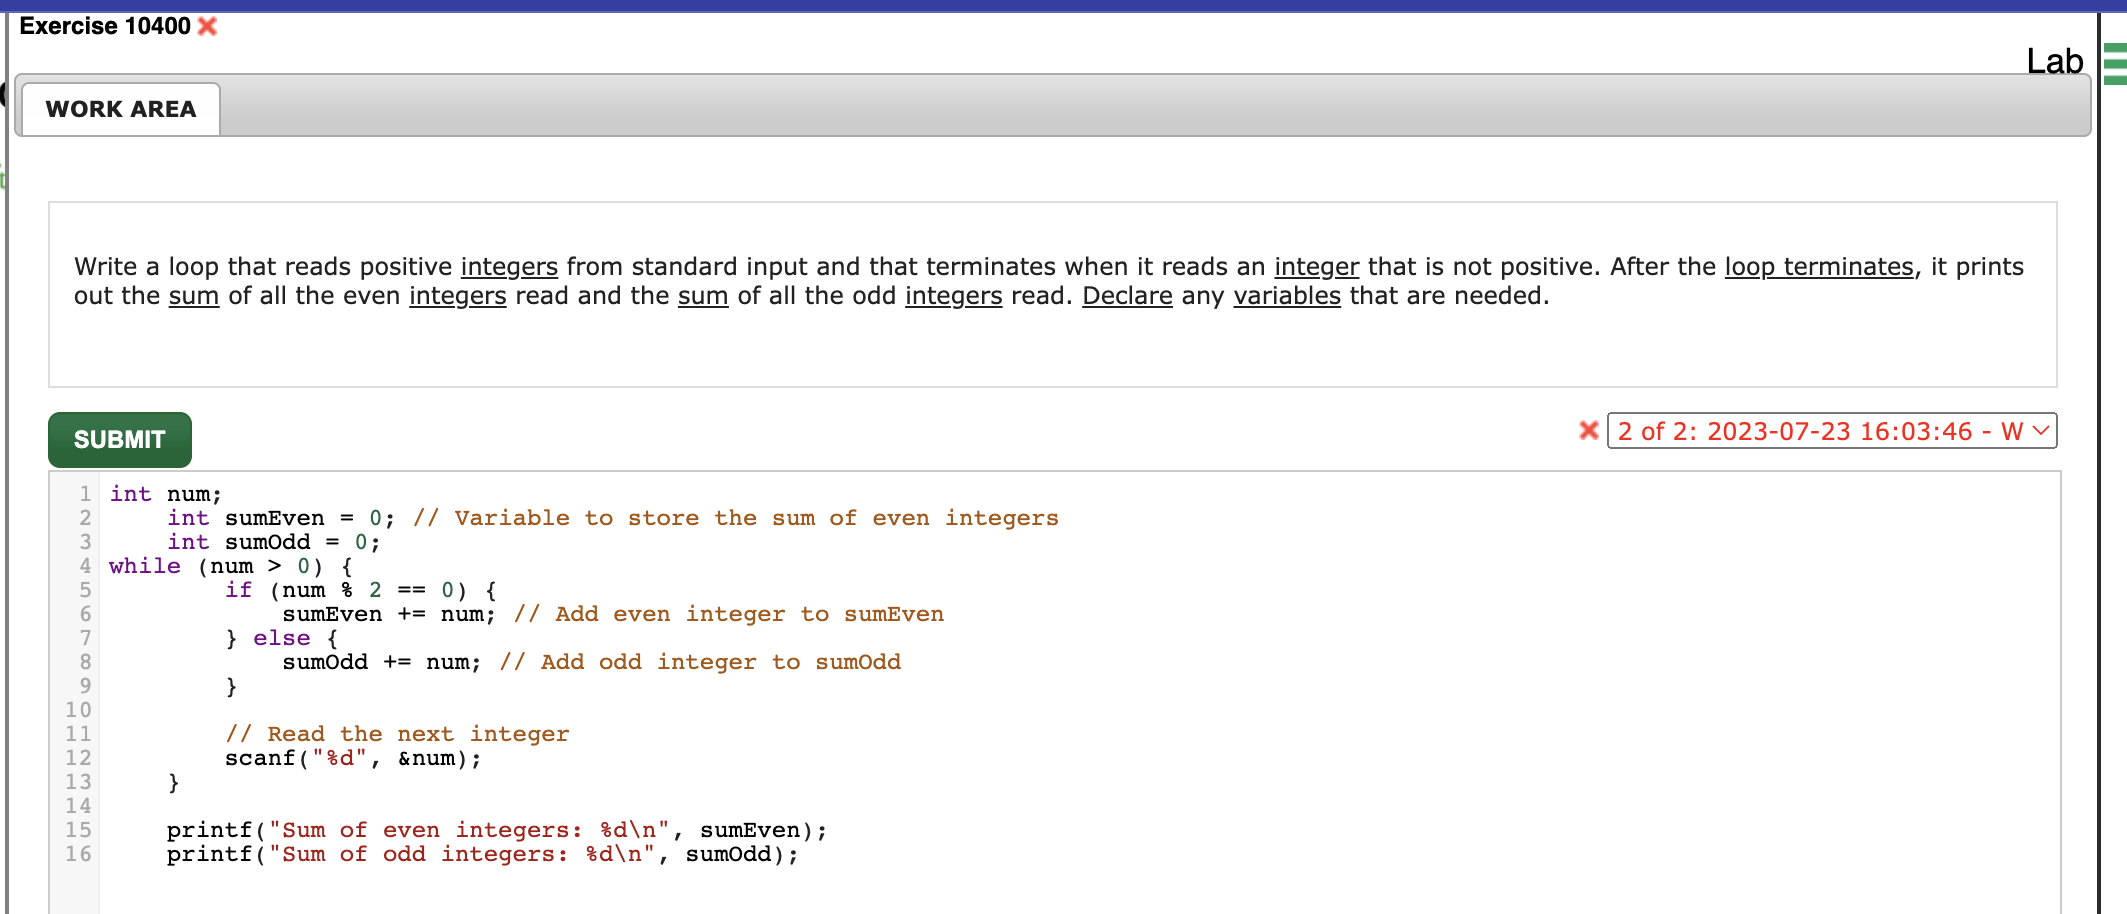Close Exercise 10400 with the red X
Image resolution: width=2127 pixels, height=914 pixels.
(207, 27)
